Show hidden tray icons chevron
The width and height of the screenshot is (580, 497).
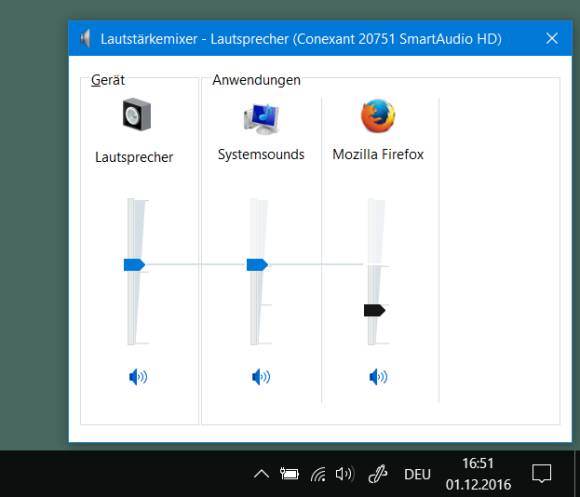[x=262, y=474]
